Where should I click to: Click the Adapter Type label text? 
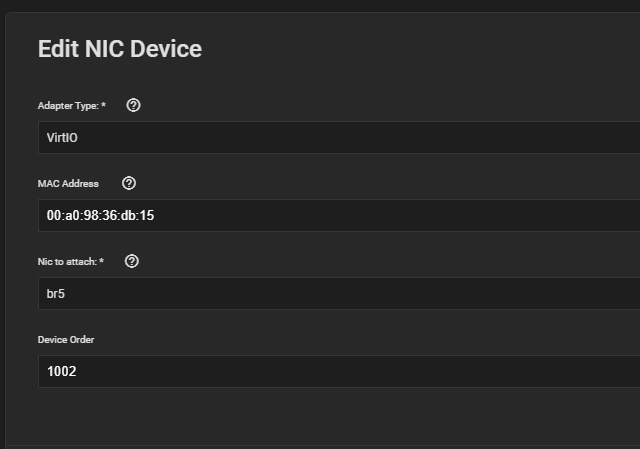67,106
